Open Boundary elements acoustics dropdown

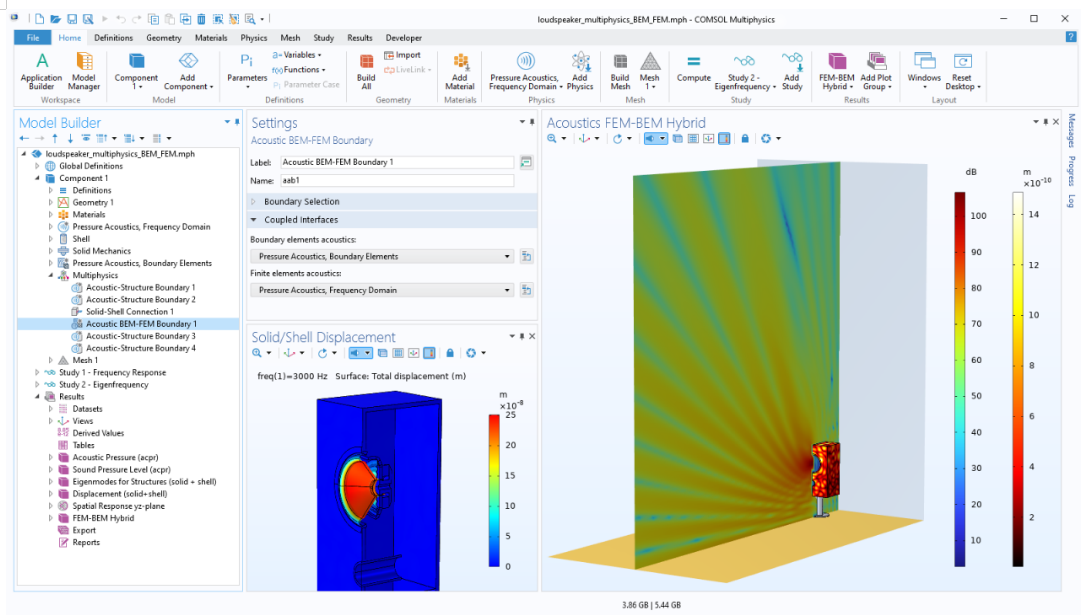(x=383, y=256)
